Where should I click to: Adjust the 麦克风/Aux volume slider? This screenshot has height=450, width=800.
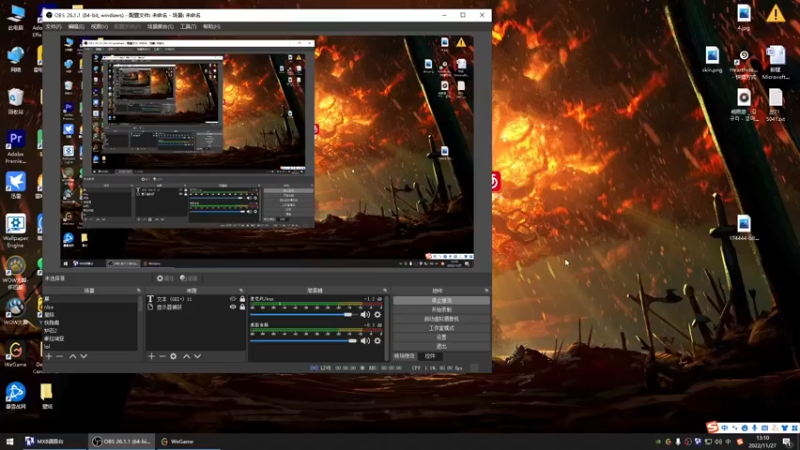coord(348,314)
